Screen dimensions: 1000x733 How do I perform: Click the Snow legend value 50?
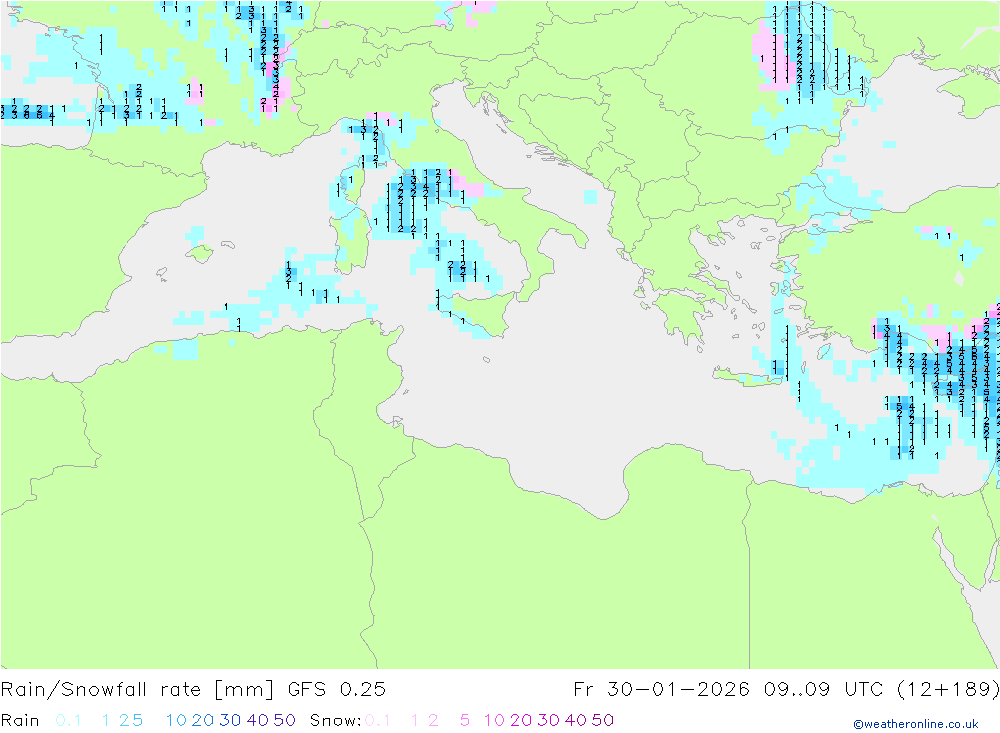603,720
